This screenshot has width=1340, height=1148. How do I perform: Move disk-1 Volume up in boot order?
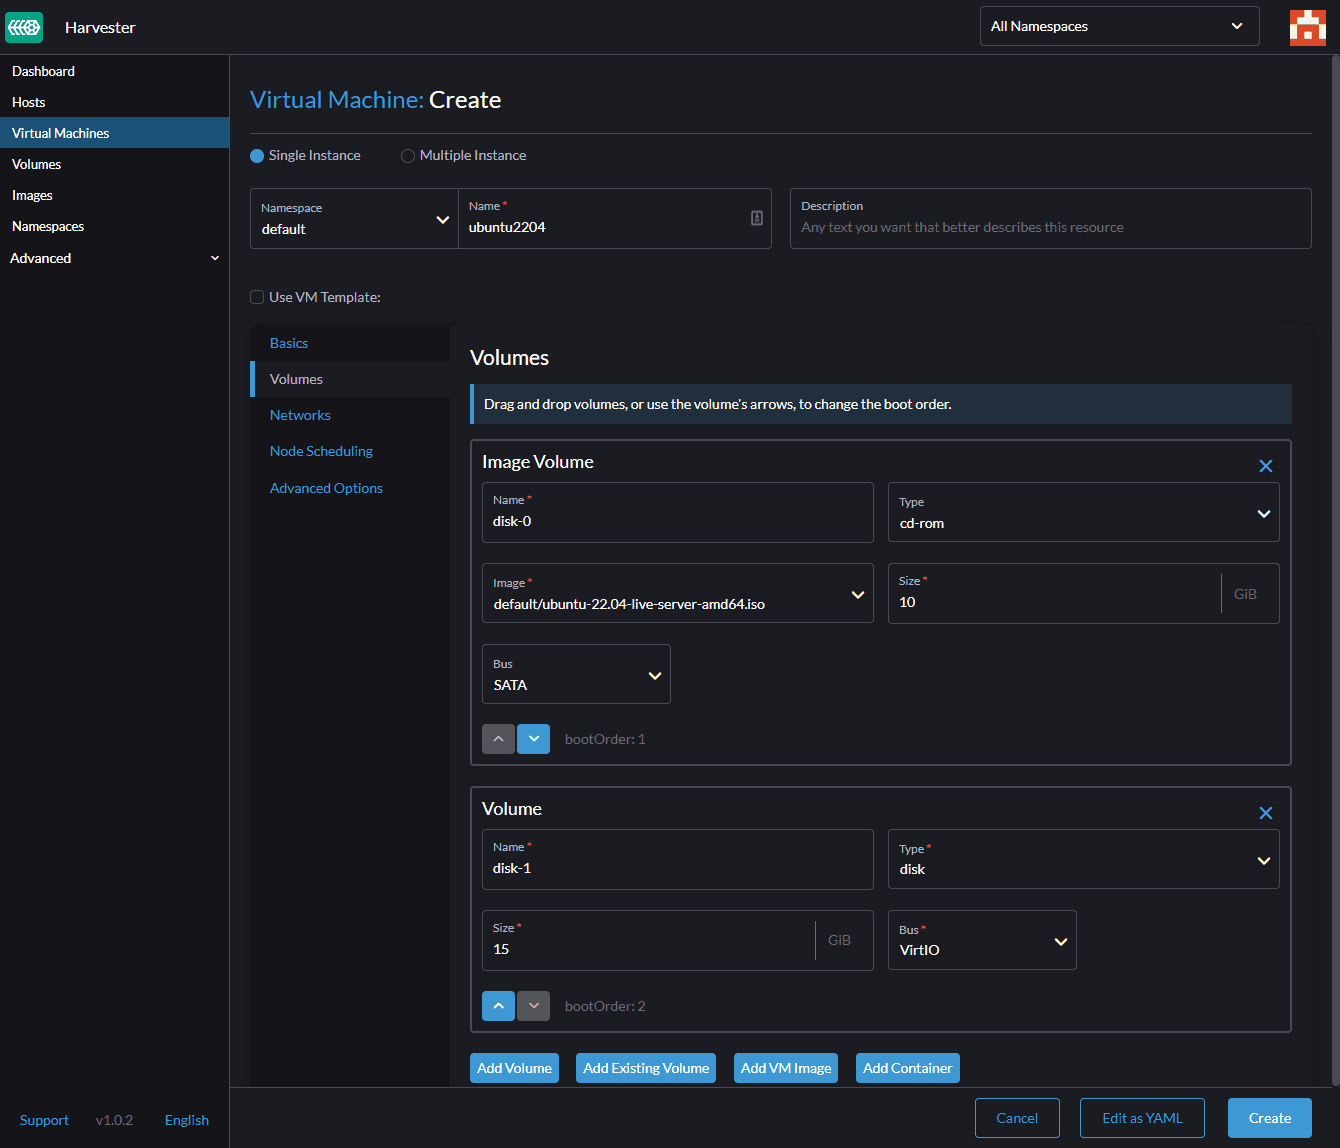(498, 1006)
